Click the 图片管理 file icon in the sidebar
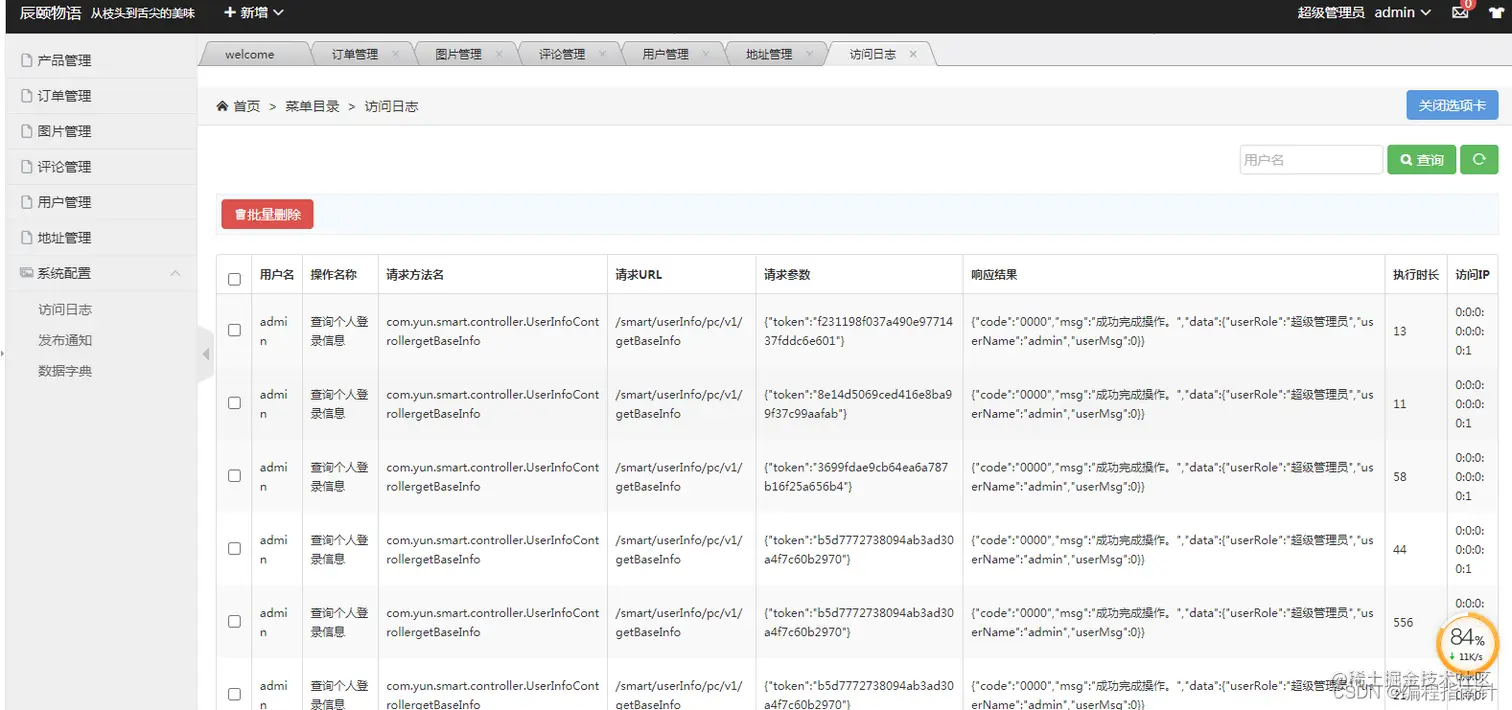This screenshot has width=1512, height=710. point(27,131)
